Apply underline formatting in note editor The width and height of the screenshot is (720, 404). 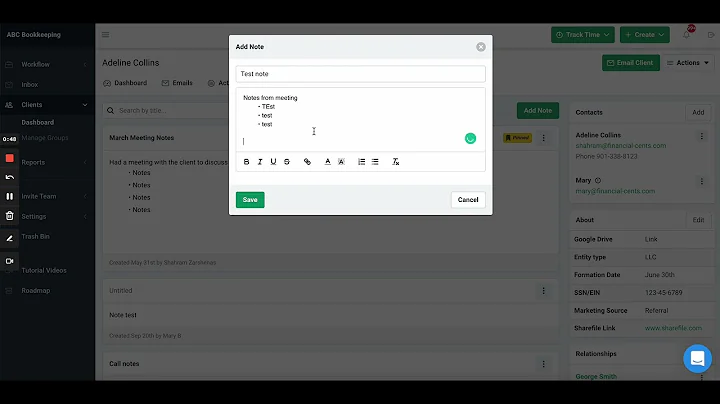[x=273, y=162]
